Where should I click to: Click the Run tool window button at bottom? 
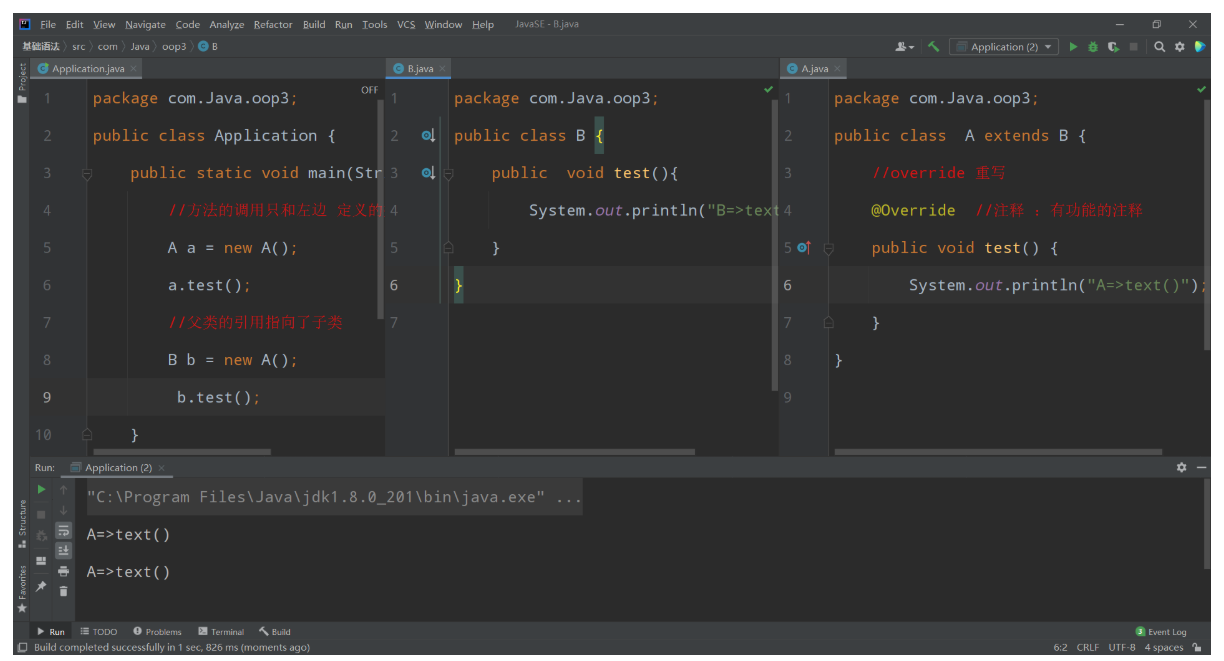coord(51,632)
